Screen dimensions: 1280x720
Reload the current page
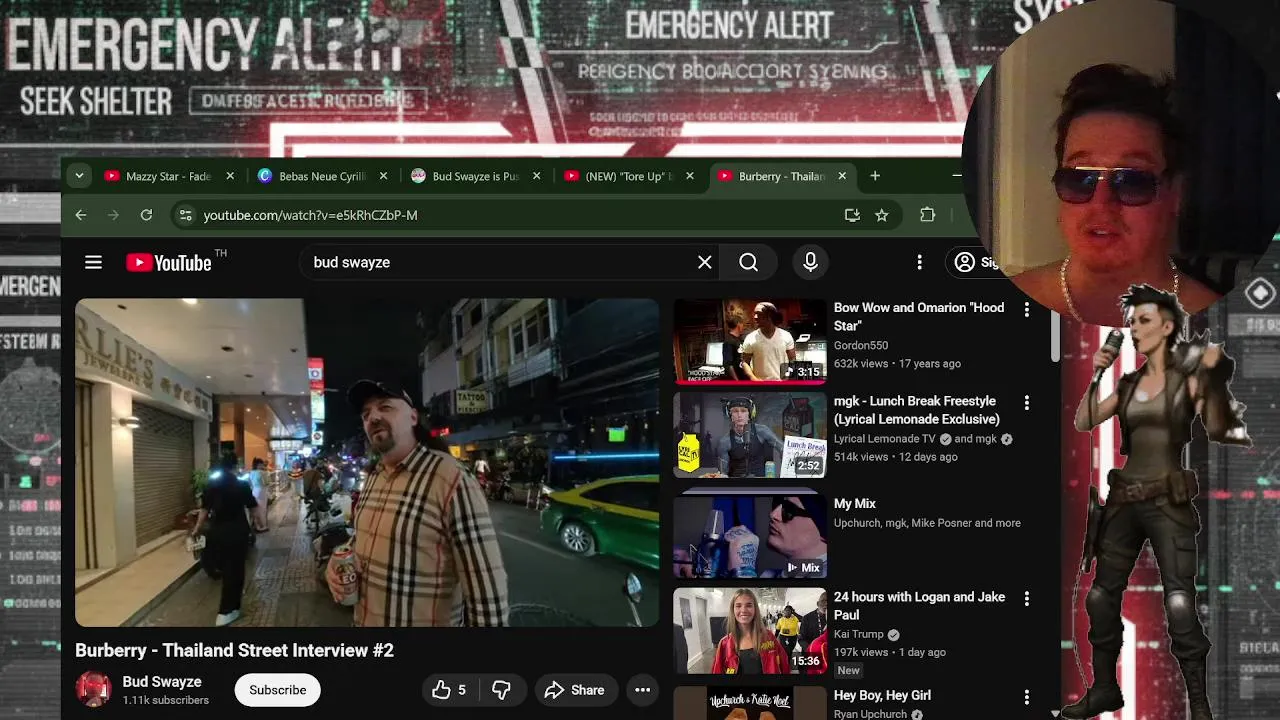click(x=146, y=215)
